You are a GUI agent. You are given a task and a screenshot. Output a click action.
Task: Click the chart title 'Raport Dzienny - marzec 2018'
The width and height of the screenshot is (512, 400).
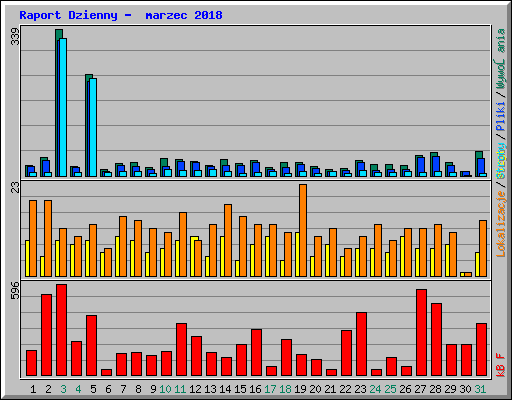coord(121,15)
